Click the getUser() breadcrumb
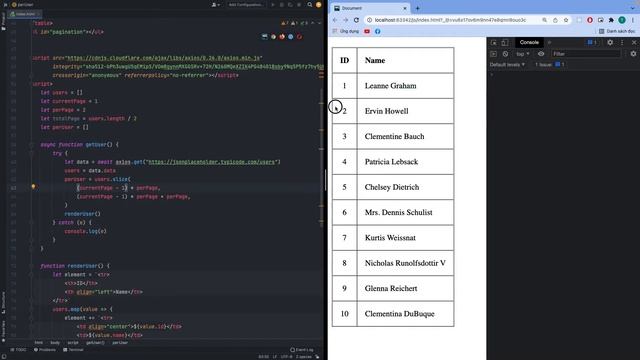 95,343
